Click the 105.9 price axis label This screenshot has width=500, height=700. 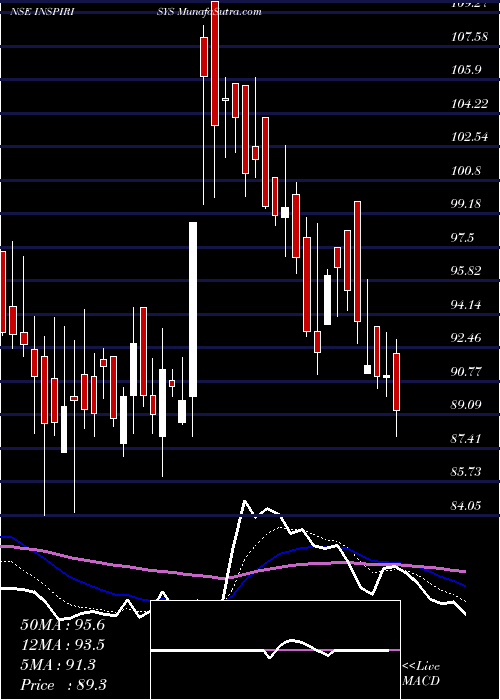pos(467,70)
